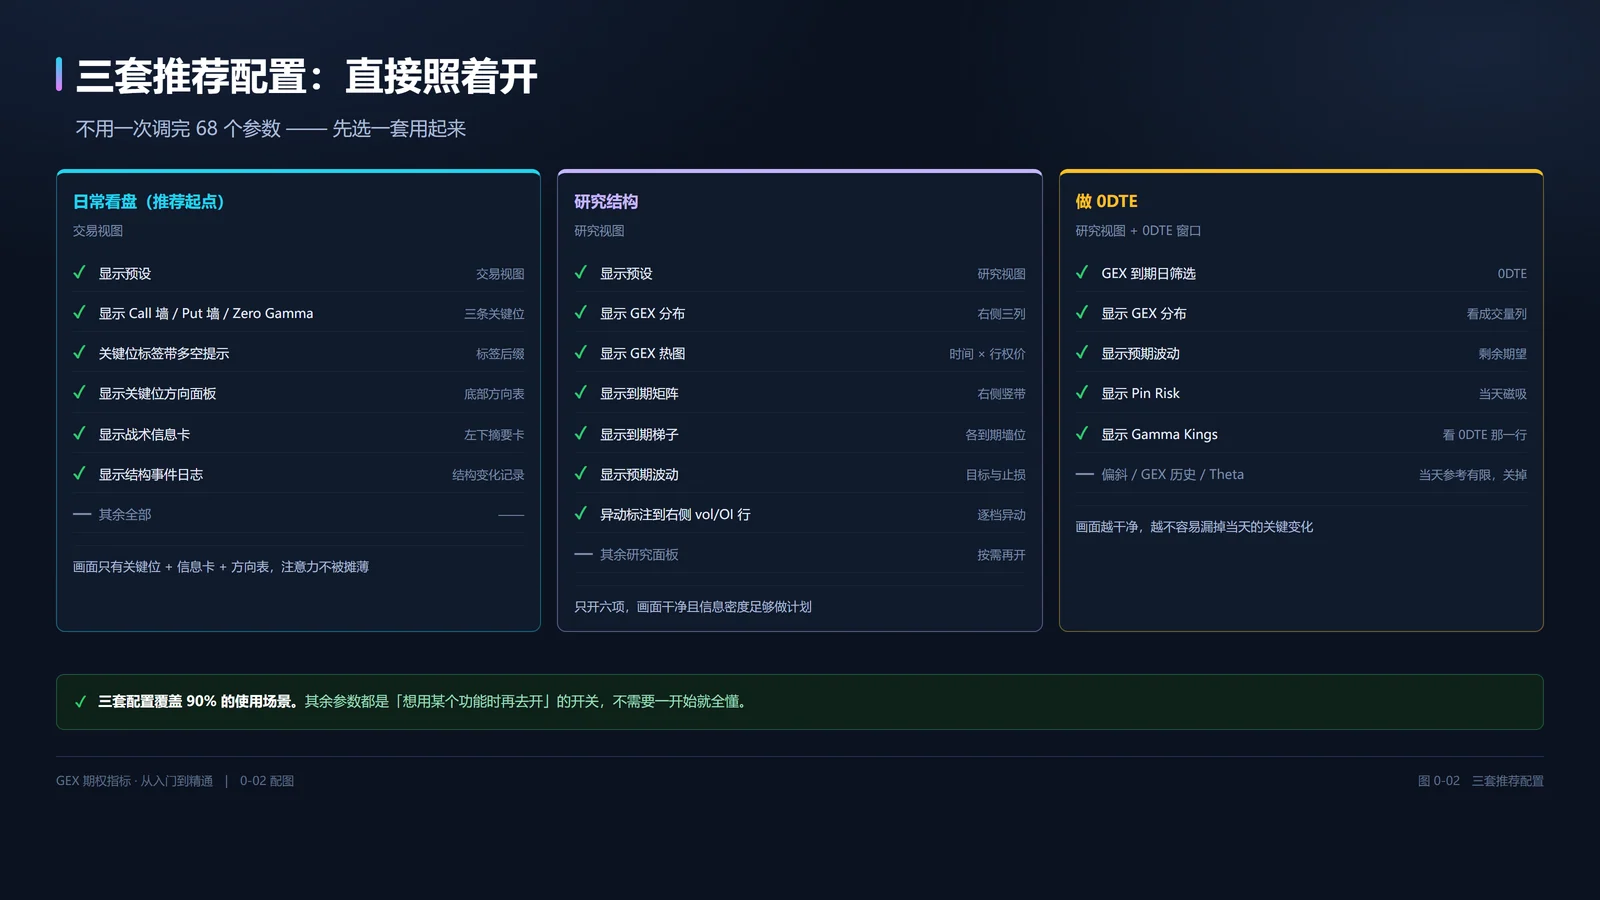Click the 研究视图 + 0DTE 窗口 subtitle

[1138, 231]
